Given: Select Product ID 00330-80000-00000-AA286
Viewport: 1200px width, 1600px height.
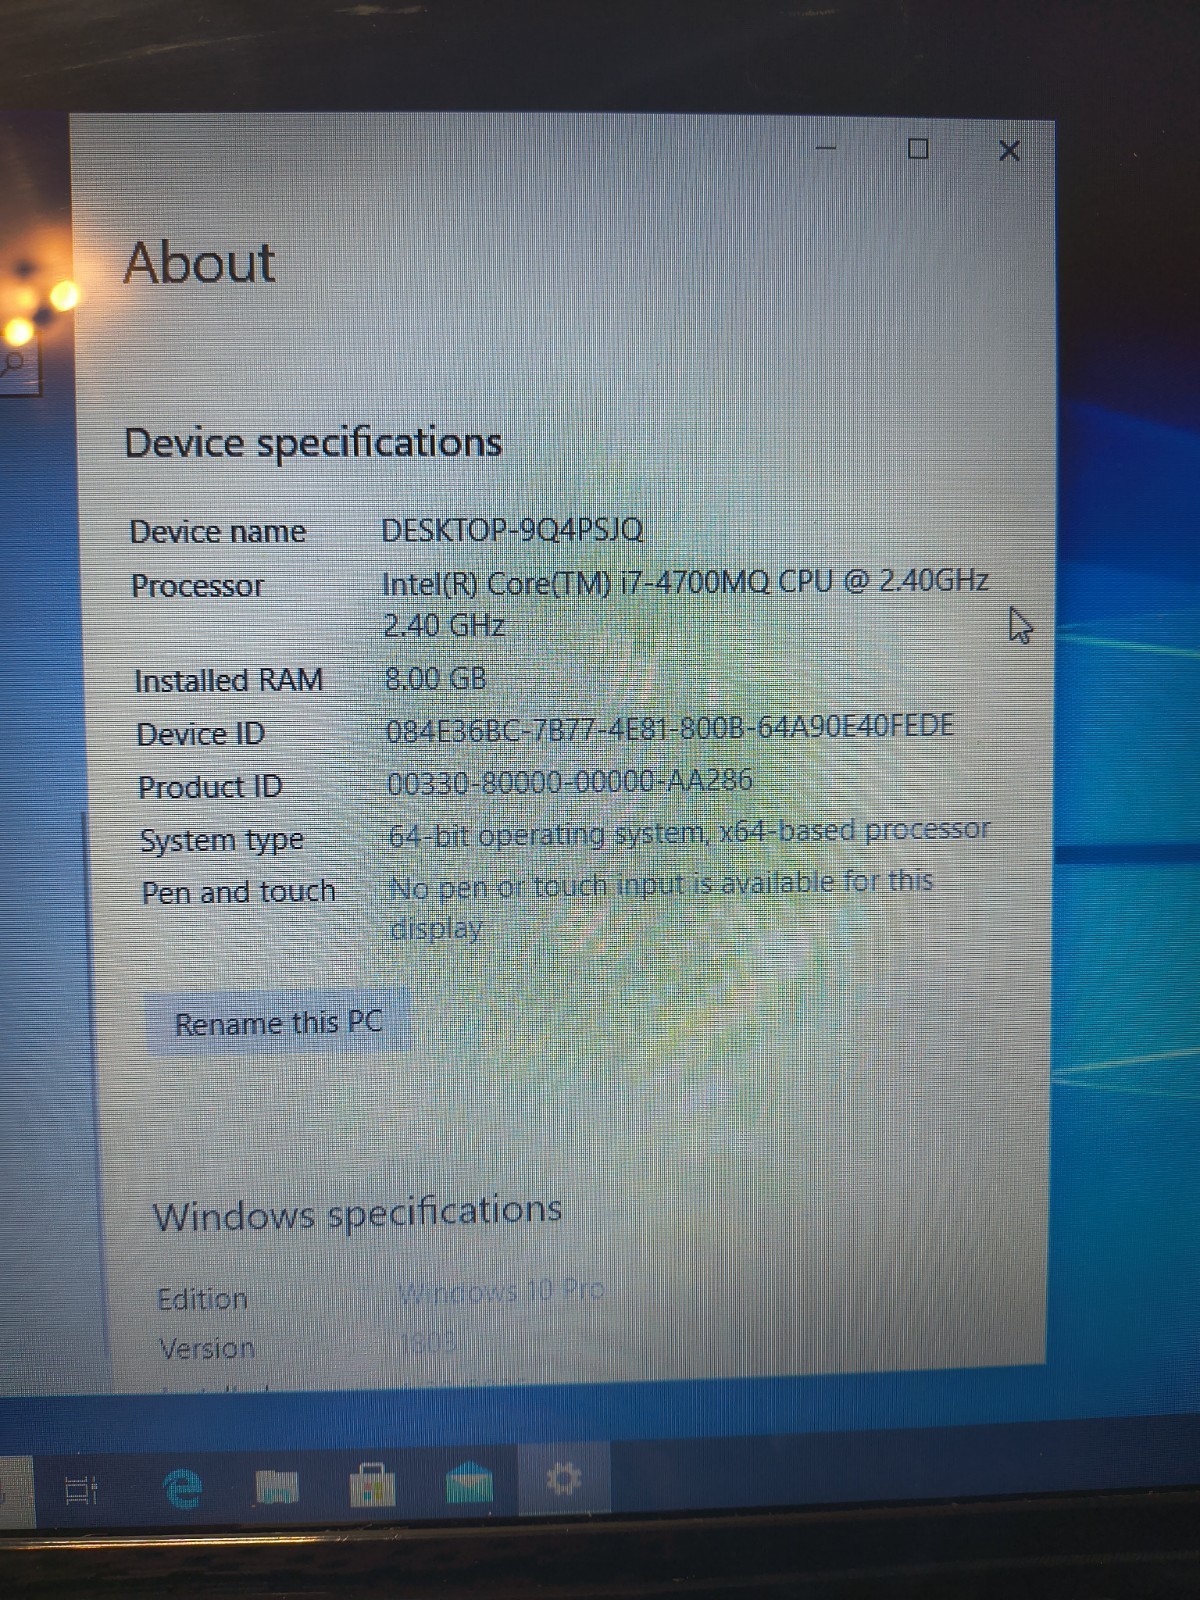Looking at the screenshot, I should pos(570,781).
